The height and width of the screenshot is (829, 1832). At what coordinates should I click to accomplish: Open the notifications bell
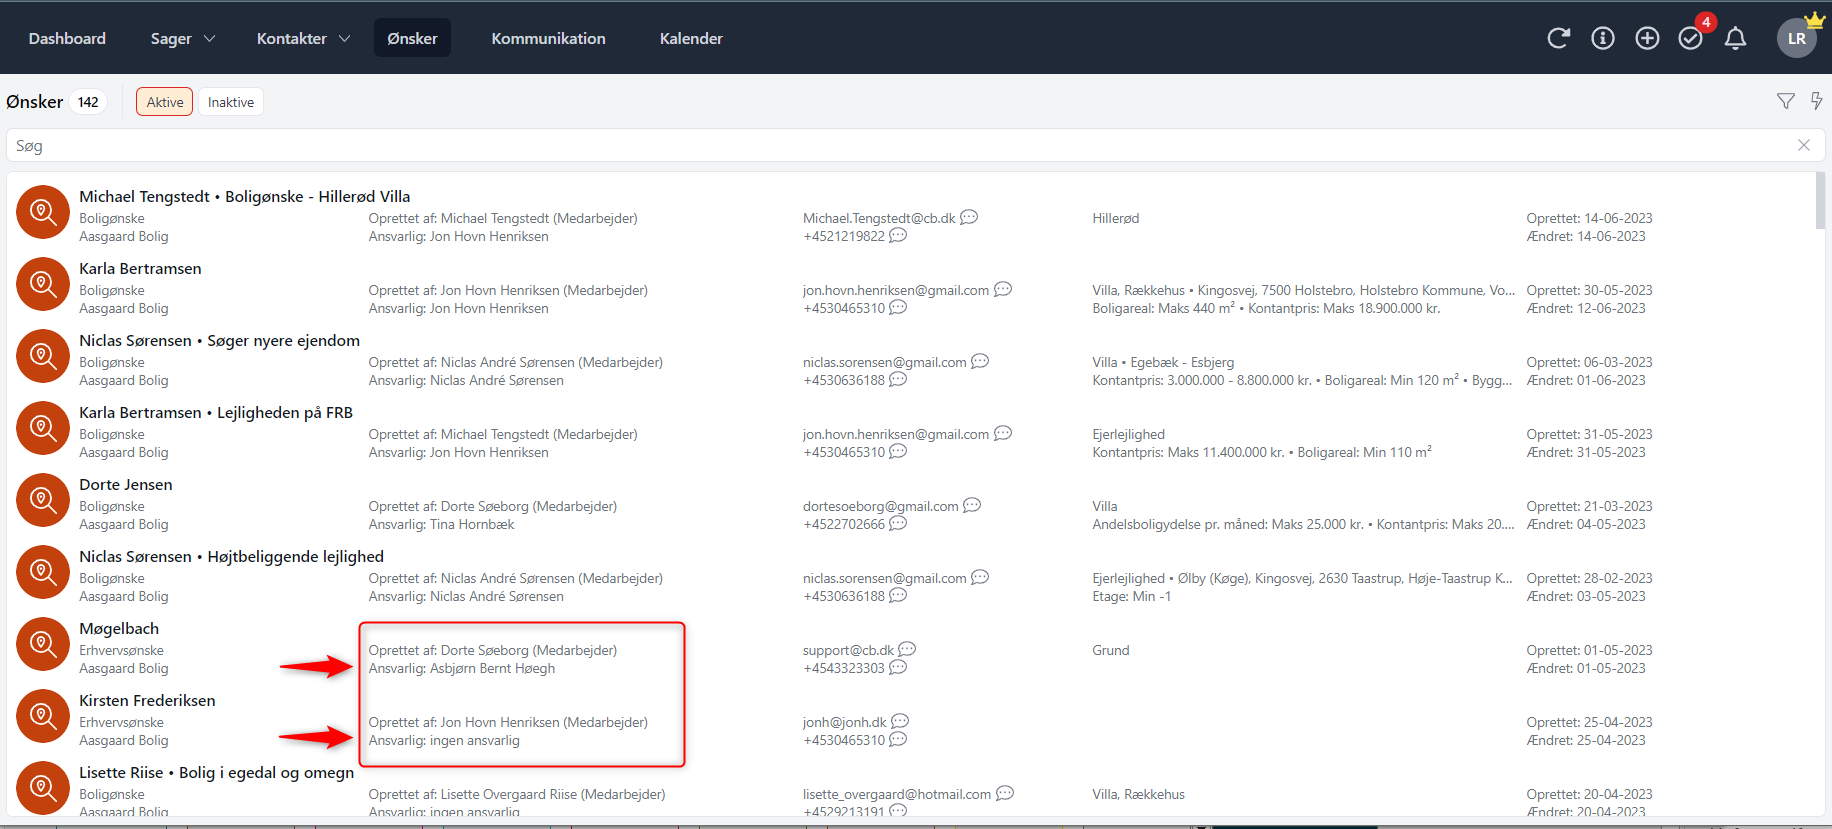[x=1736, y=38]
